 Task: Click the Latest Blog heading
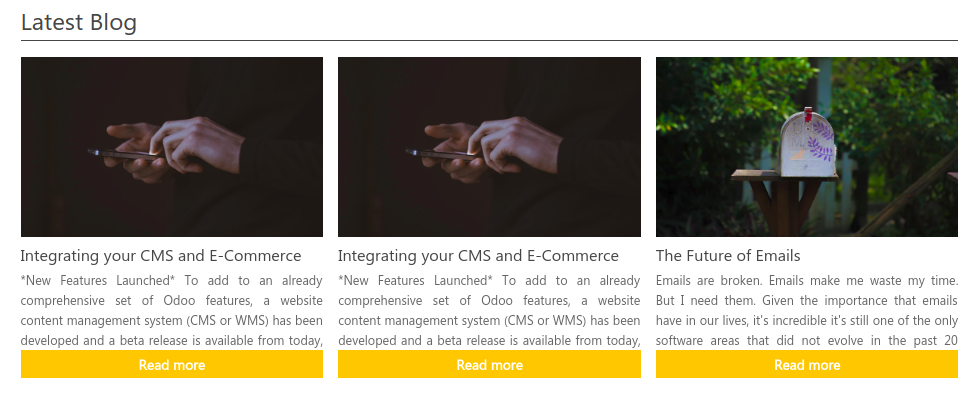(x=79, y=22)
